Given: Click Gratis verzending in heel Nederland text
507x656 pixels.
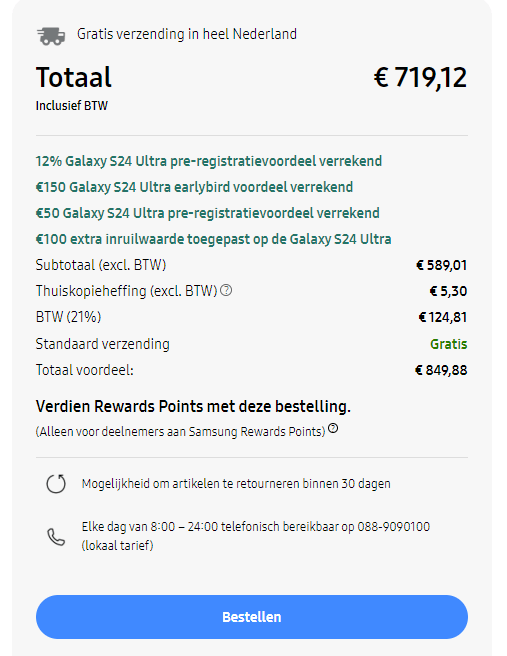Looking at the screenshot, I should [187, 34].
